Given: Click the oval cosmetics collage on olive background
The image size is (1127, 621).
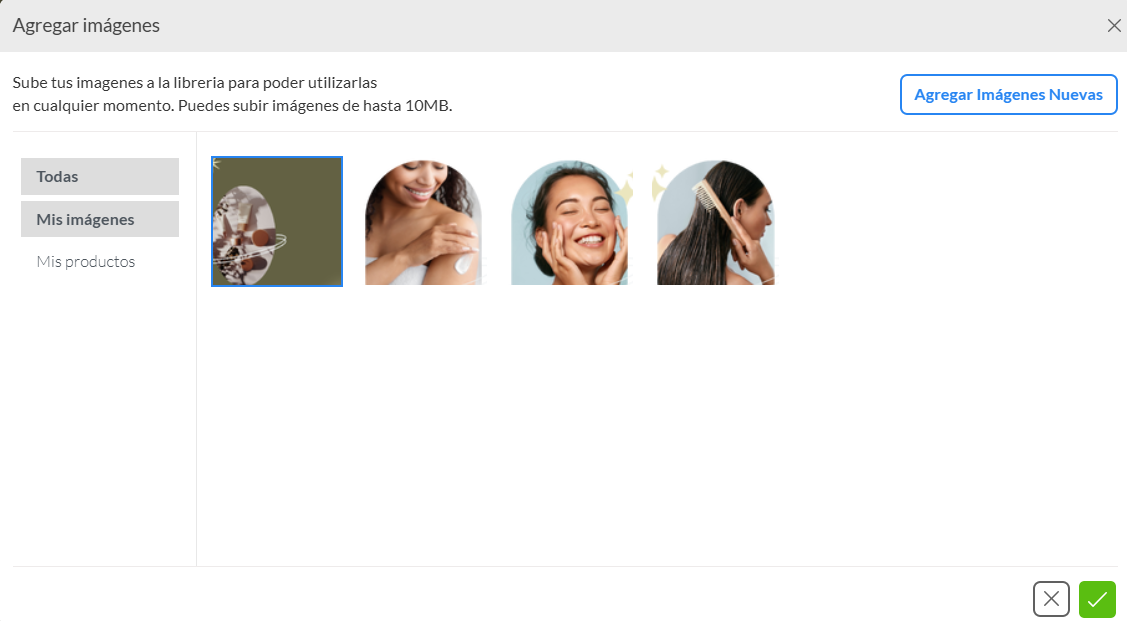Looking at the screenshot, I should pyautogui.click(x=245, y=235).
